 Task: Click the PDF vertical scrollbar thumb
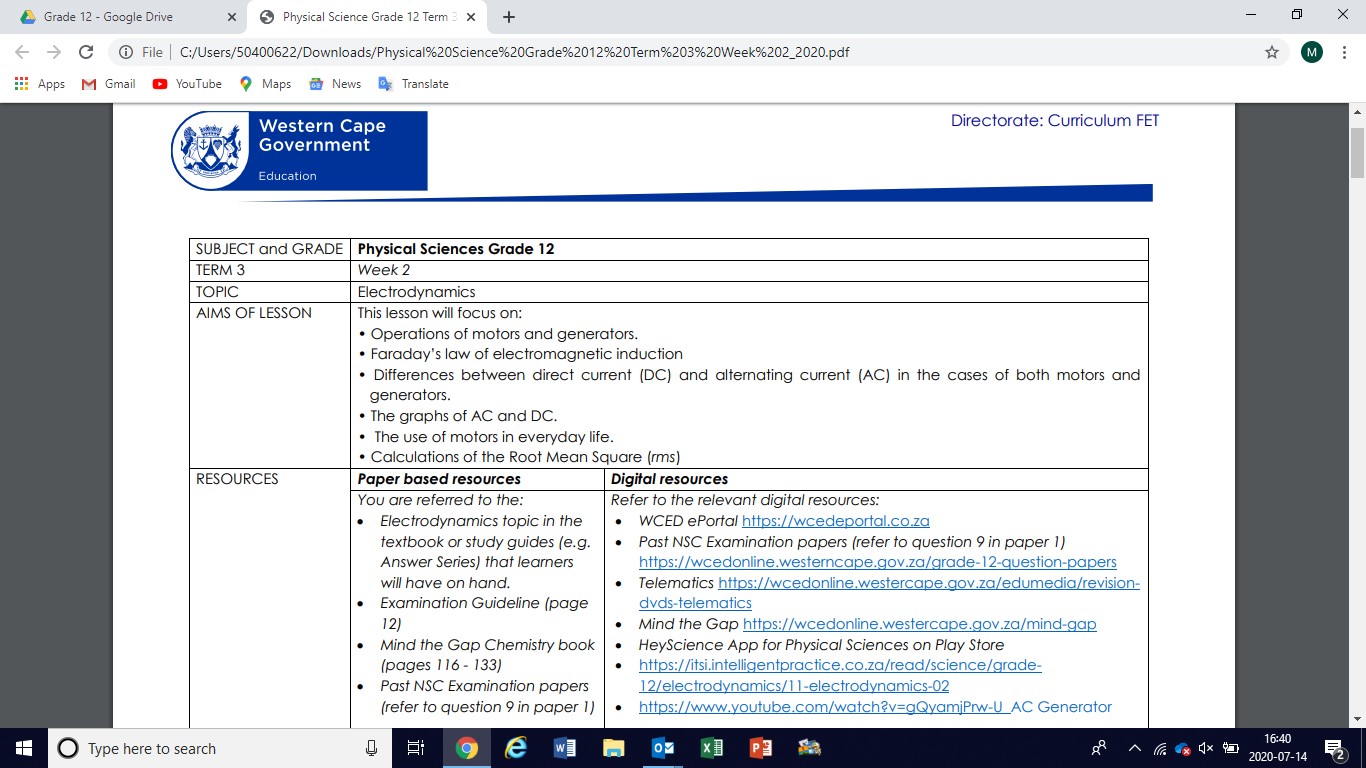point(1357,152)
